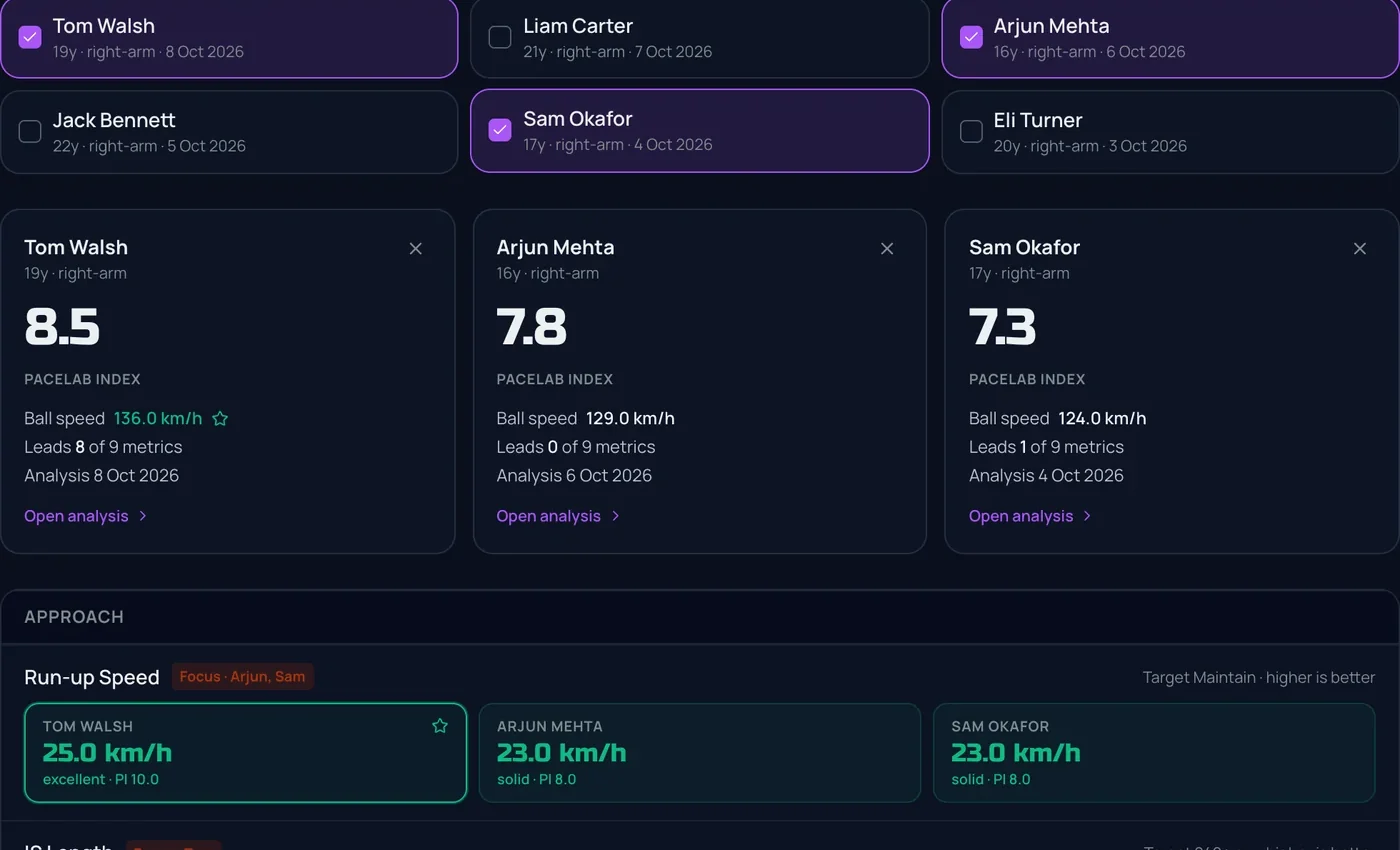Enable the Eli Turner checkbox

(971, 131)
